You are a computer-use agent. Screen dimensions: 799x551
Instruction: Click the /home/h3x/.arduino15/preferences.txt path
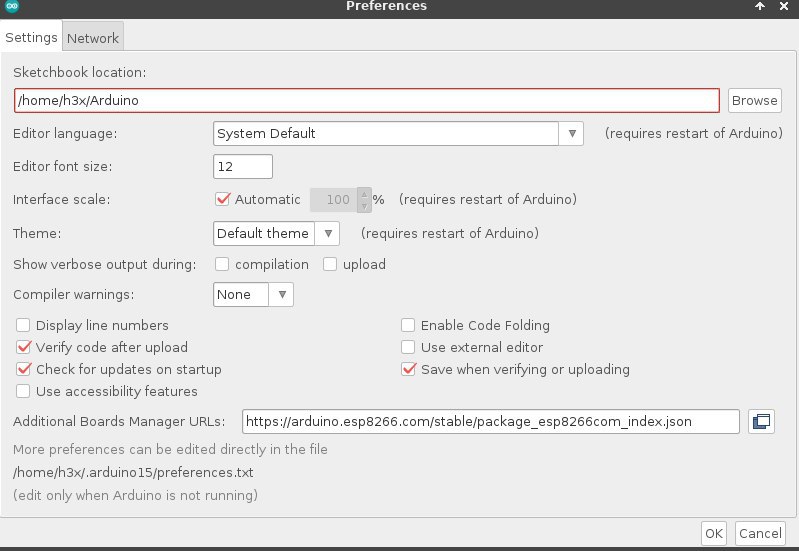click(x=133, y=473)
